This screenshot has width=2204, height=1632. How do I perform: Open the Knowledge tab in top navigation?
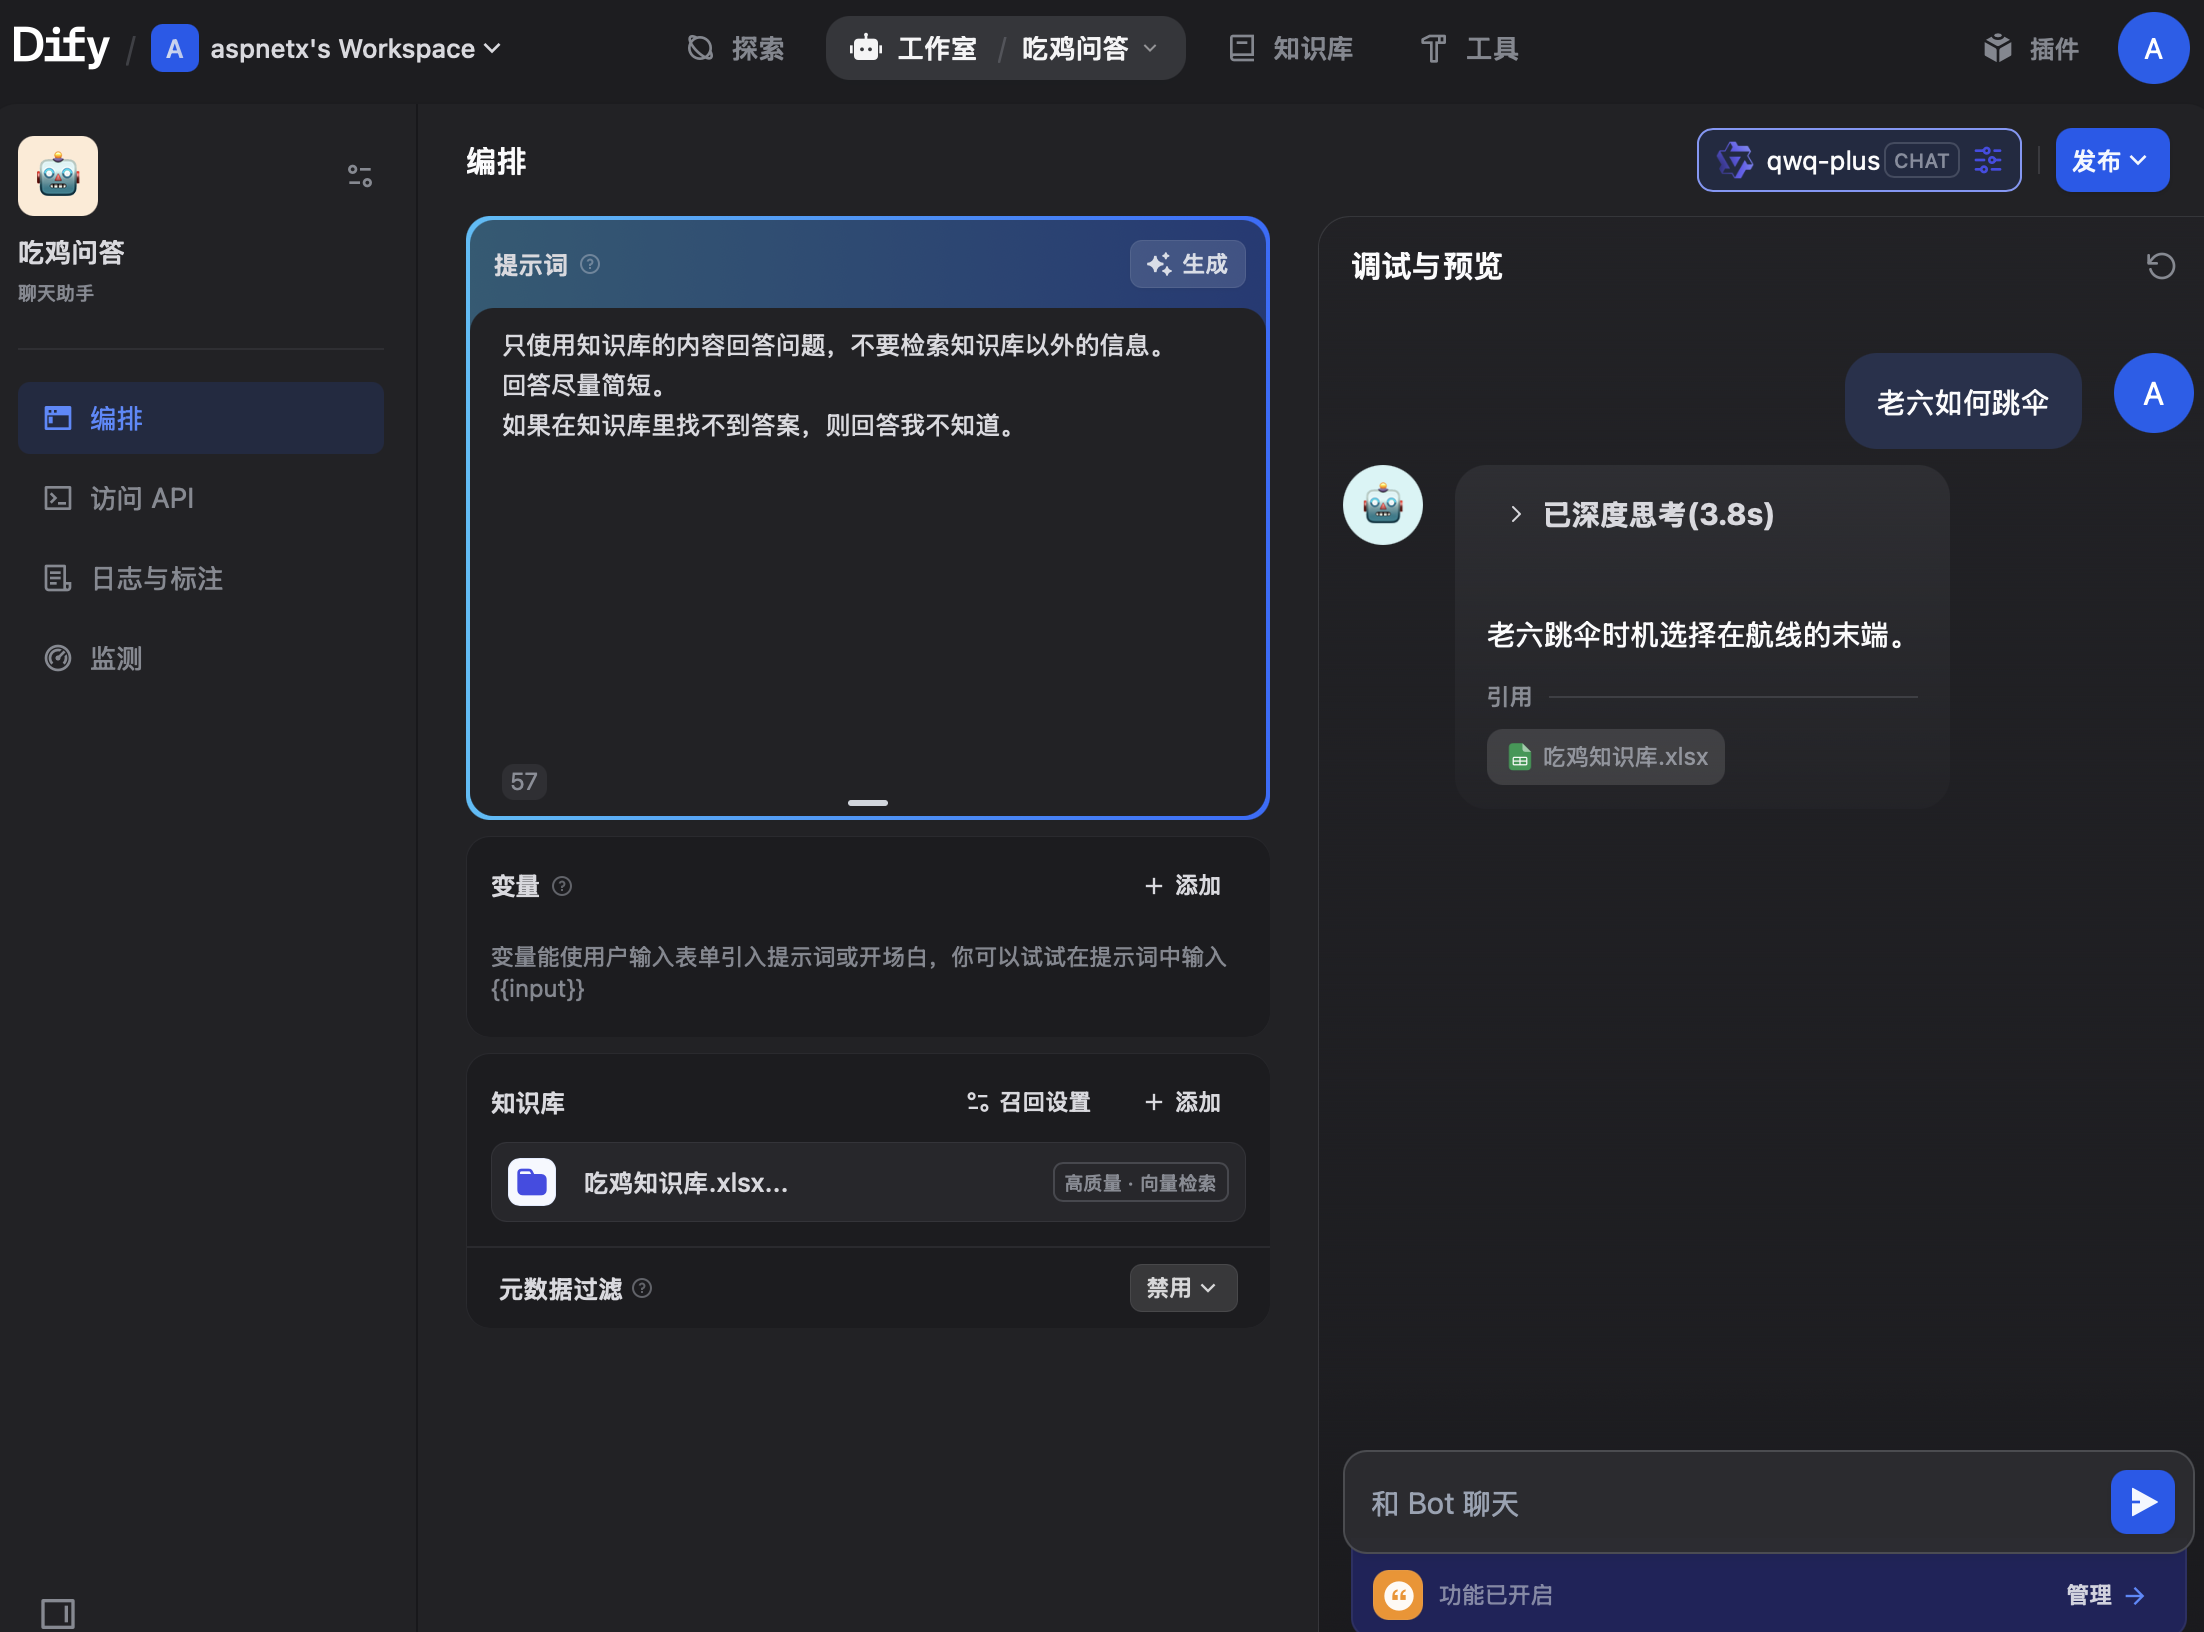tap(1290, 48)
